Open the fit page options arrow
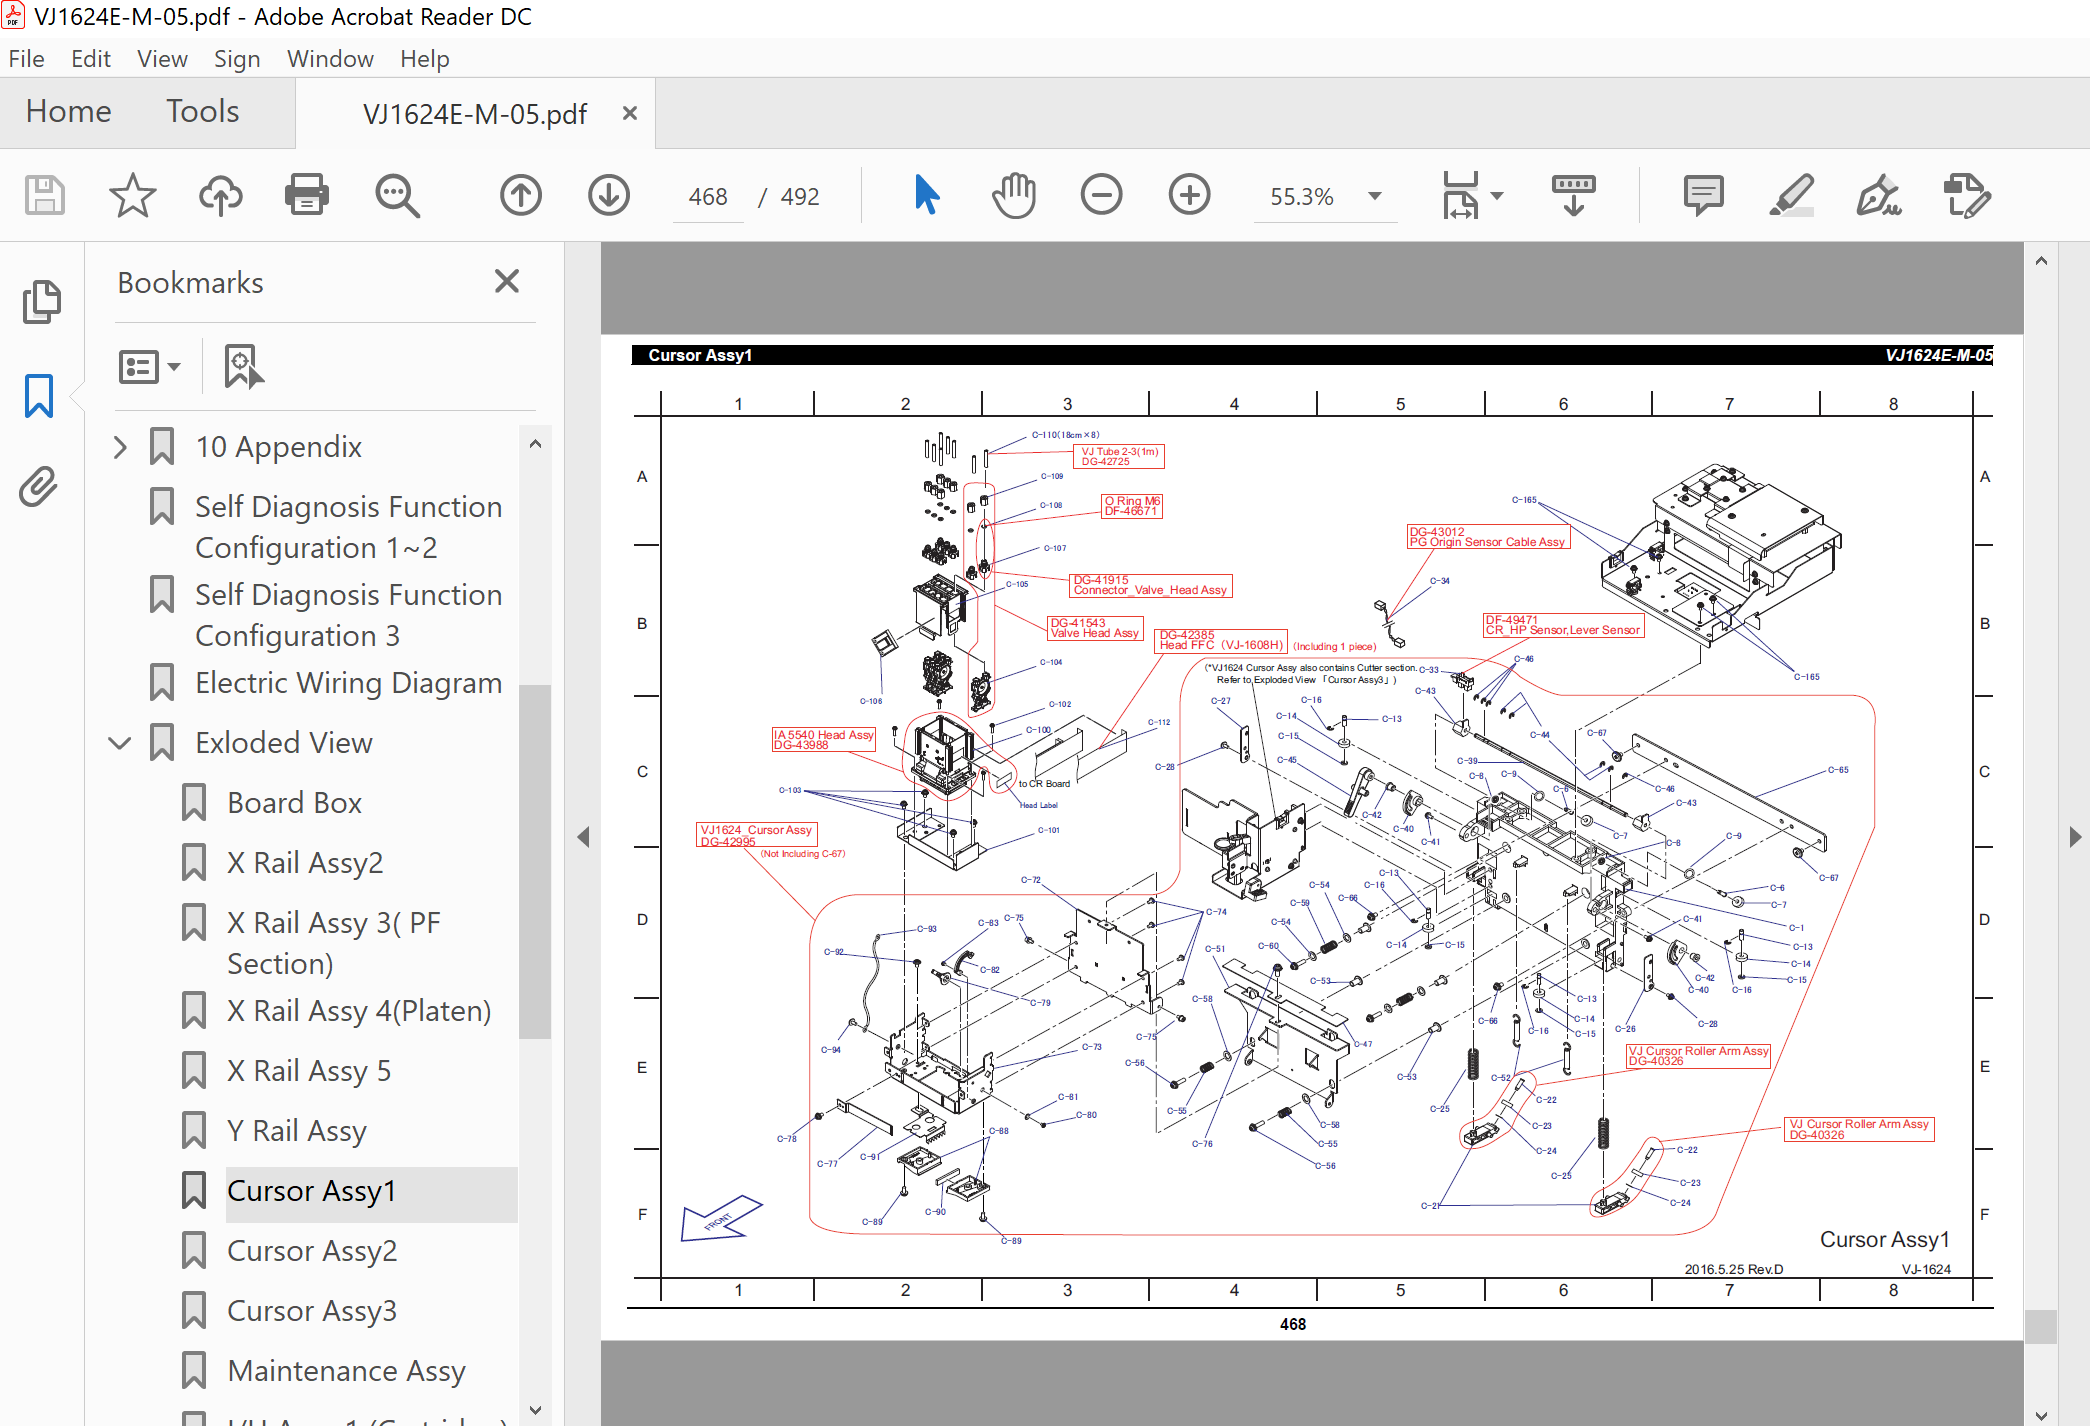This screenshot has width=2090, height=1426. (1497, 196)
